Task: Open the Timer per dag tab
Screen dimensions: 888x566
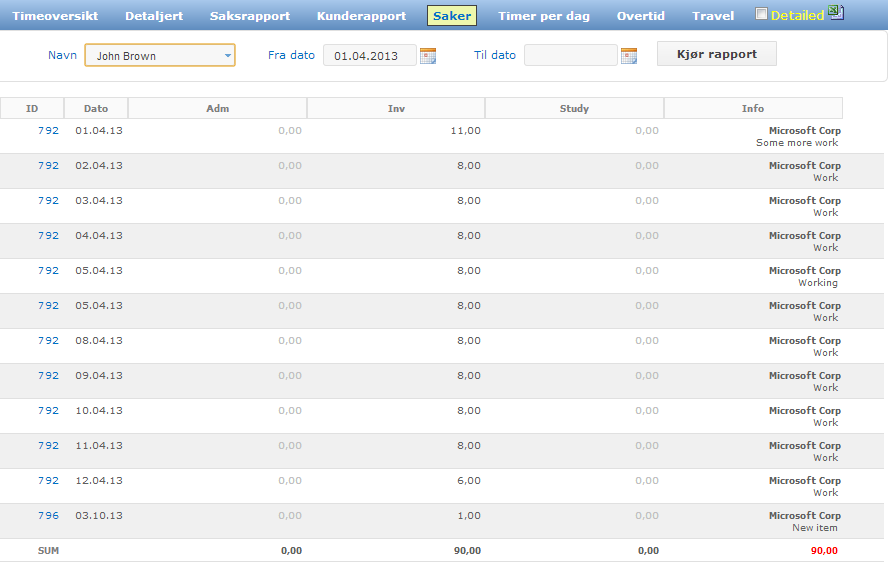Action: (544, 16)
